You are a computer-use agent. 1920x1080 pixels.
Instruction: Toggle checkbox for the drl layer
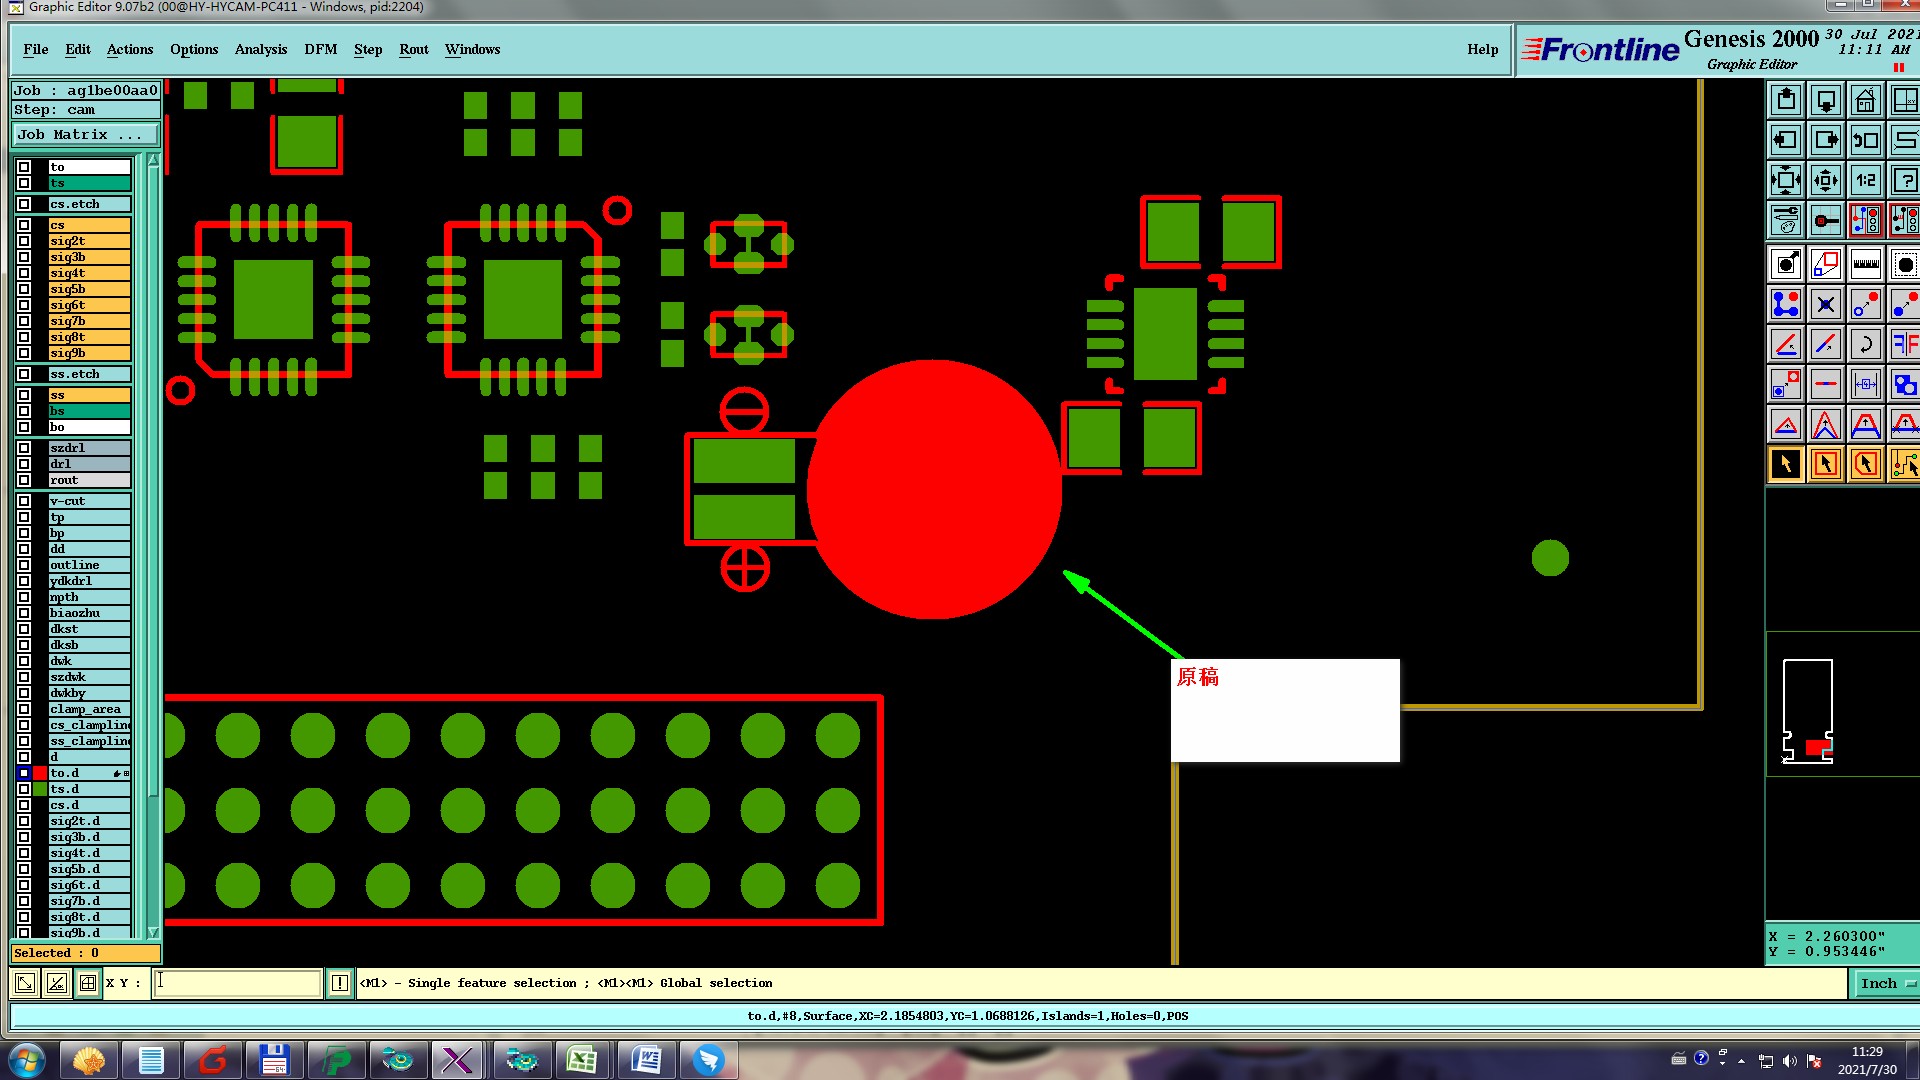click(24, 464)
